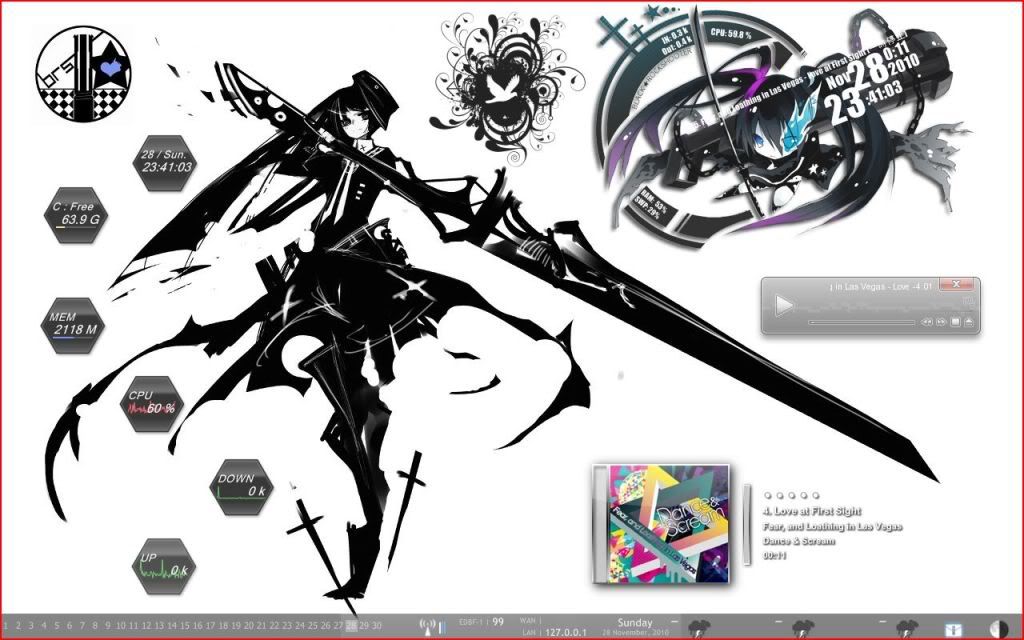
Task: Open the Dance & Scream album cover
Action: [x=661, y=524]
